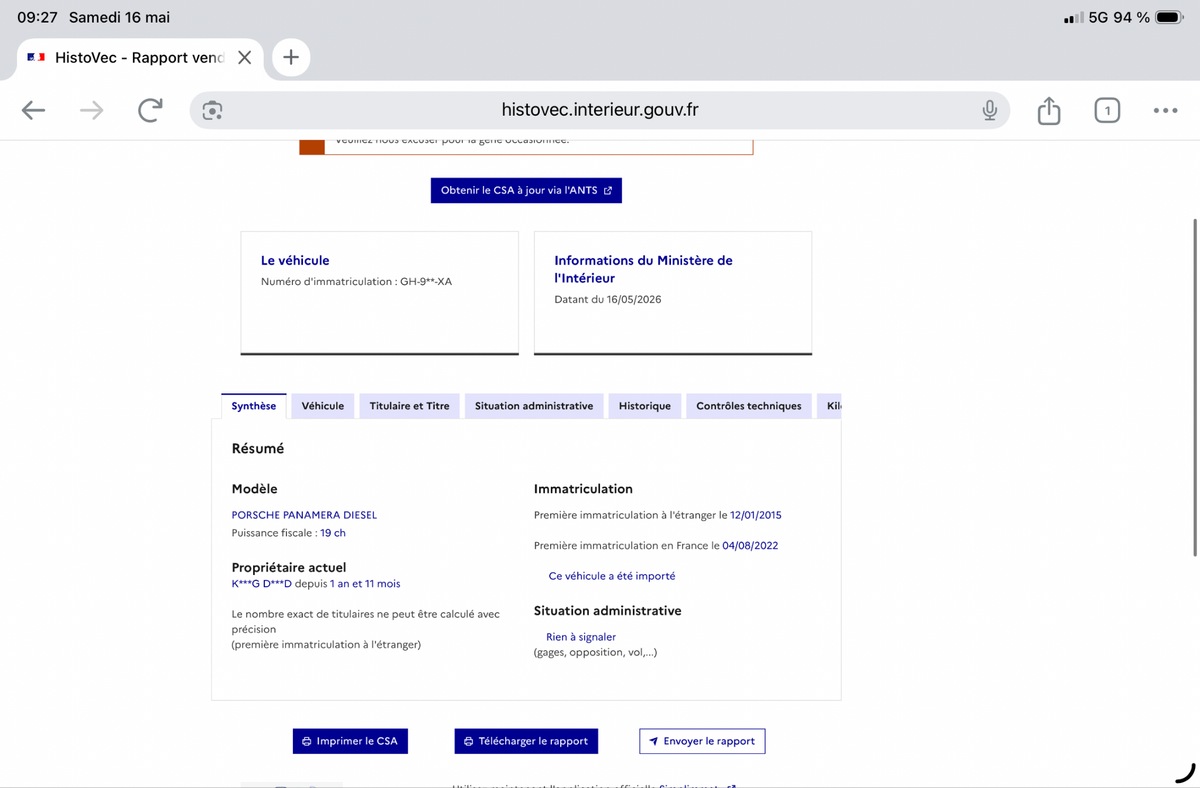Click the Envoyer le rapport button
Viewport: 1200px width, 788px height.
coord(702,741)
